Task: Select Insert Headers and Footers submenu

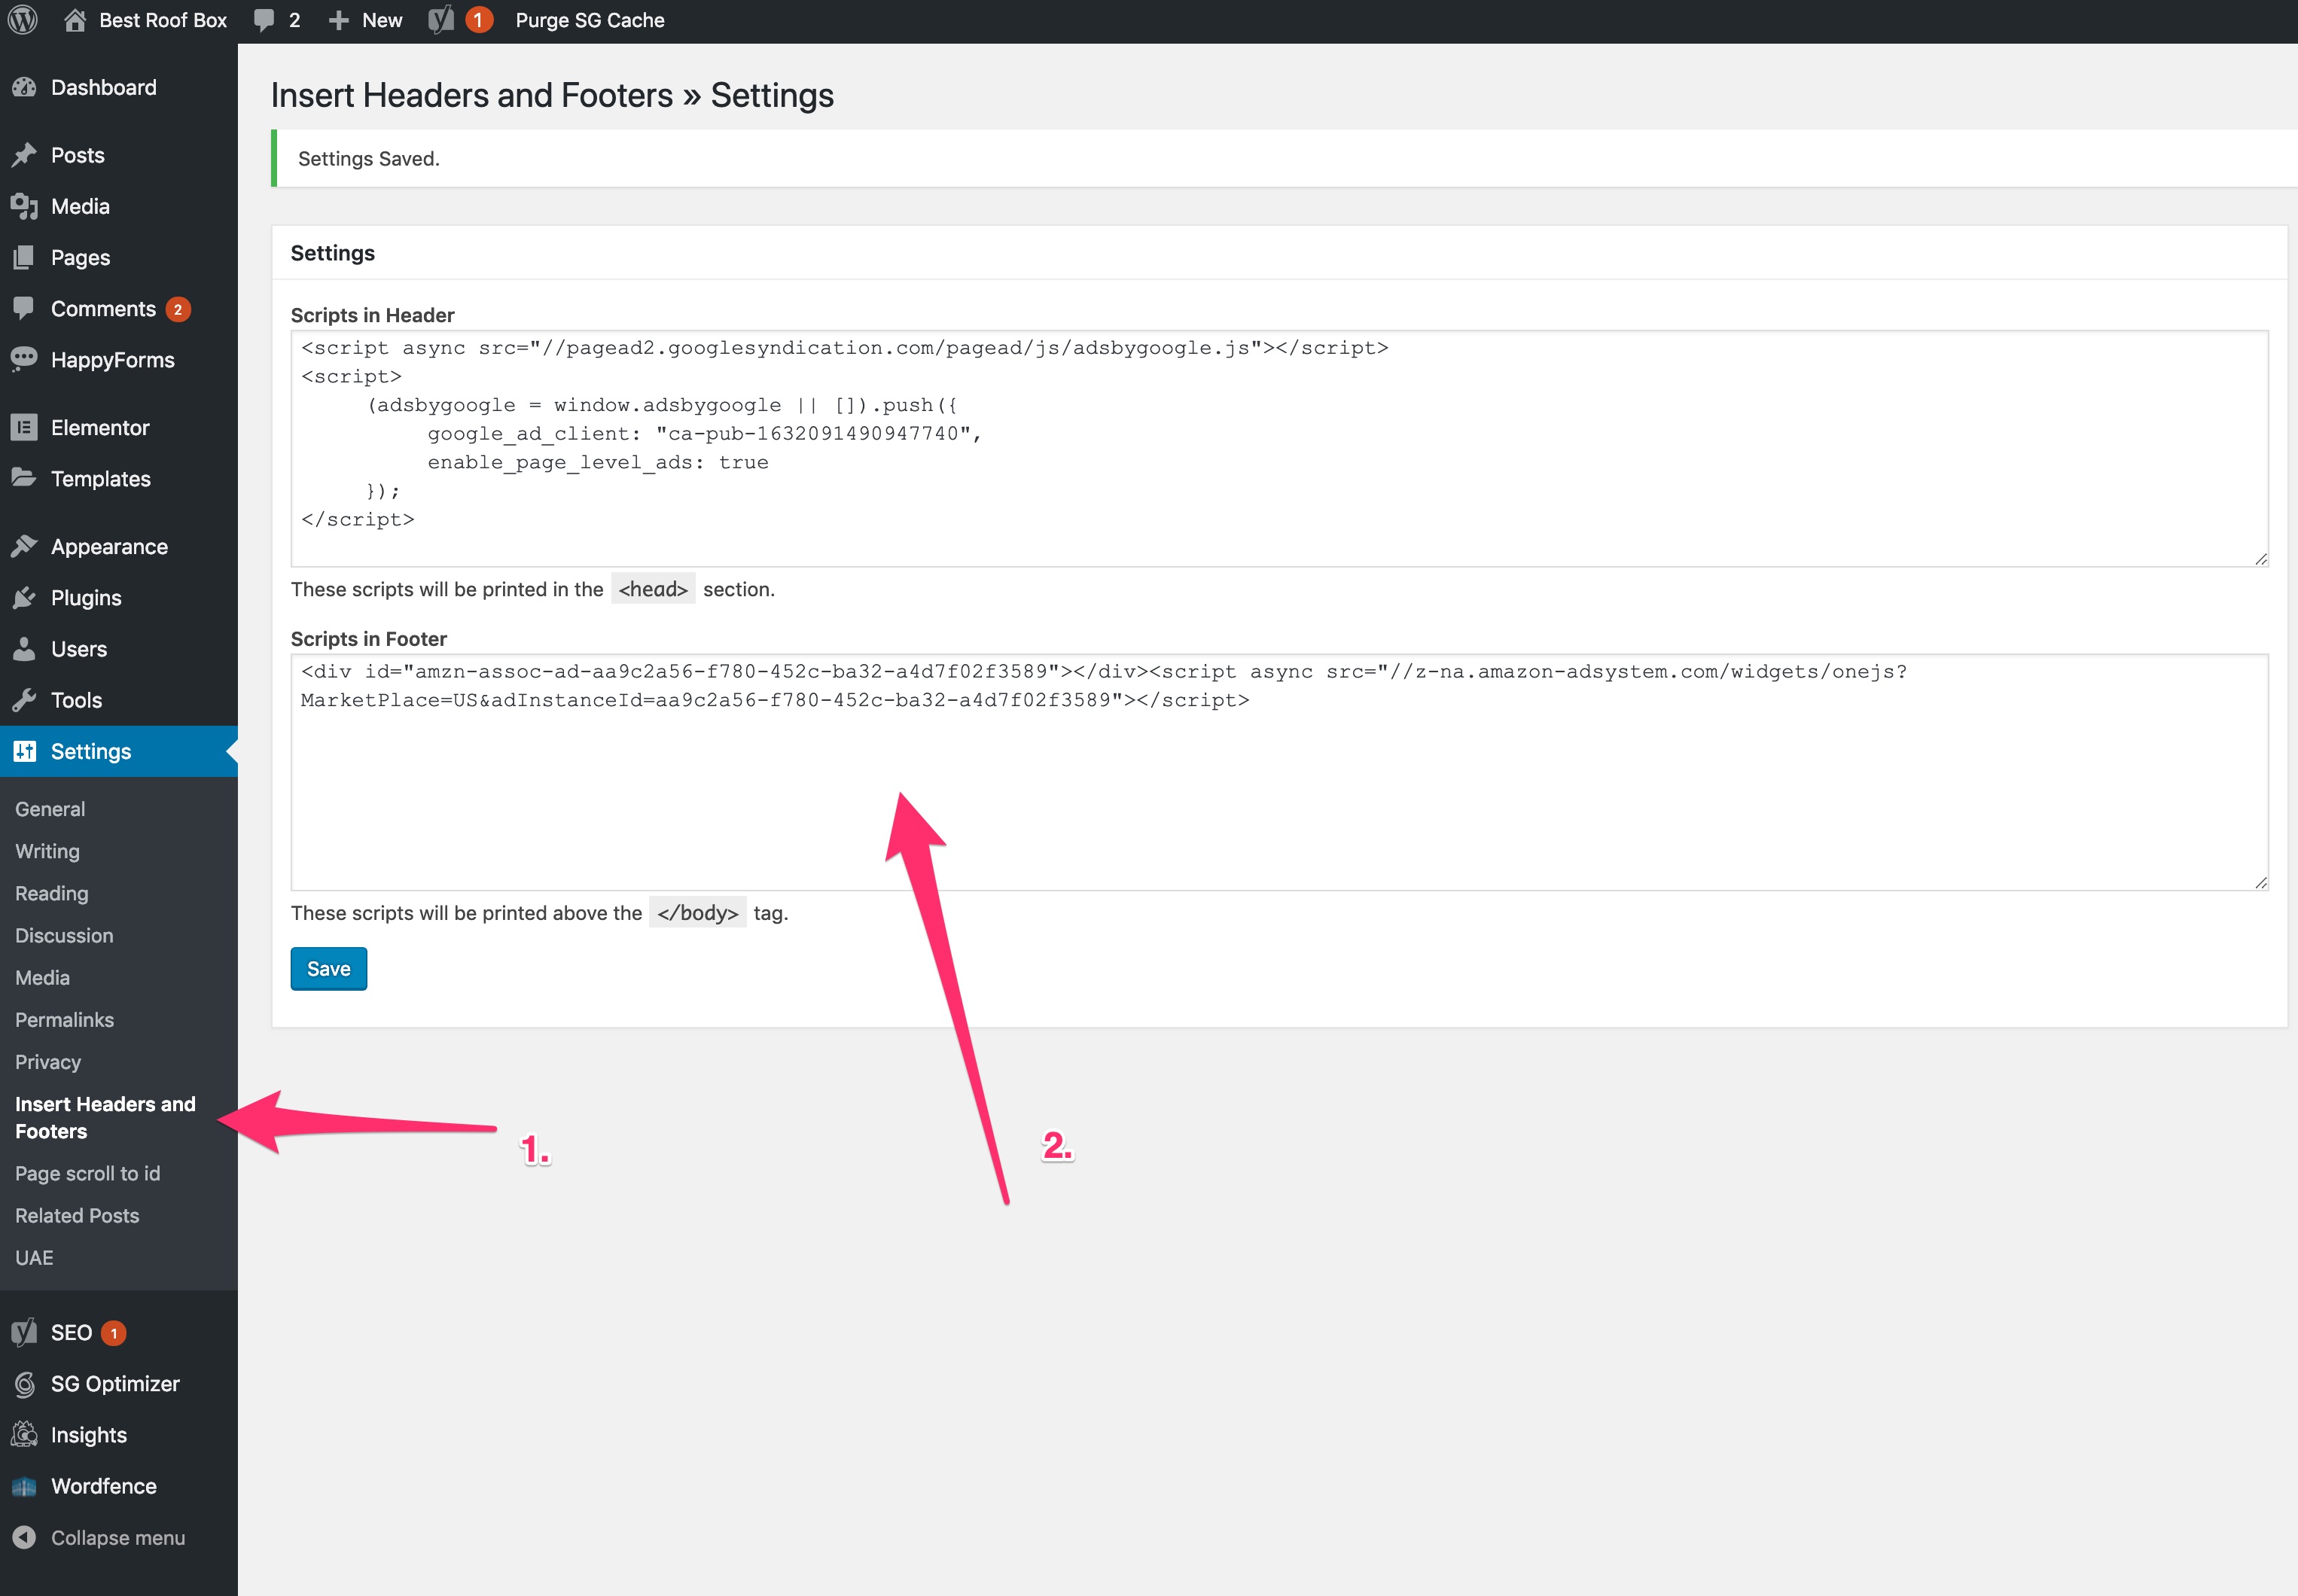Action: (x=105, y=1117)
